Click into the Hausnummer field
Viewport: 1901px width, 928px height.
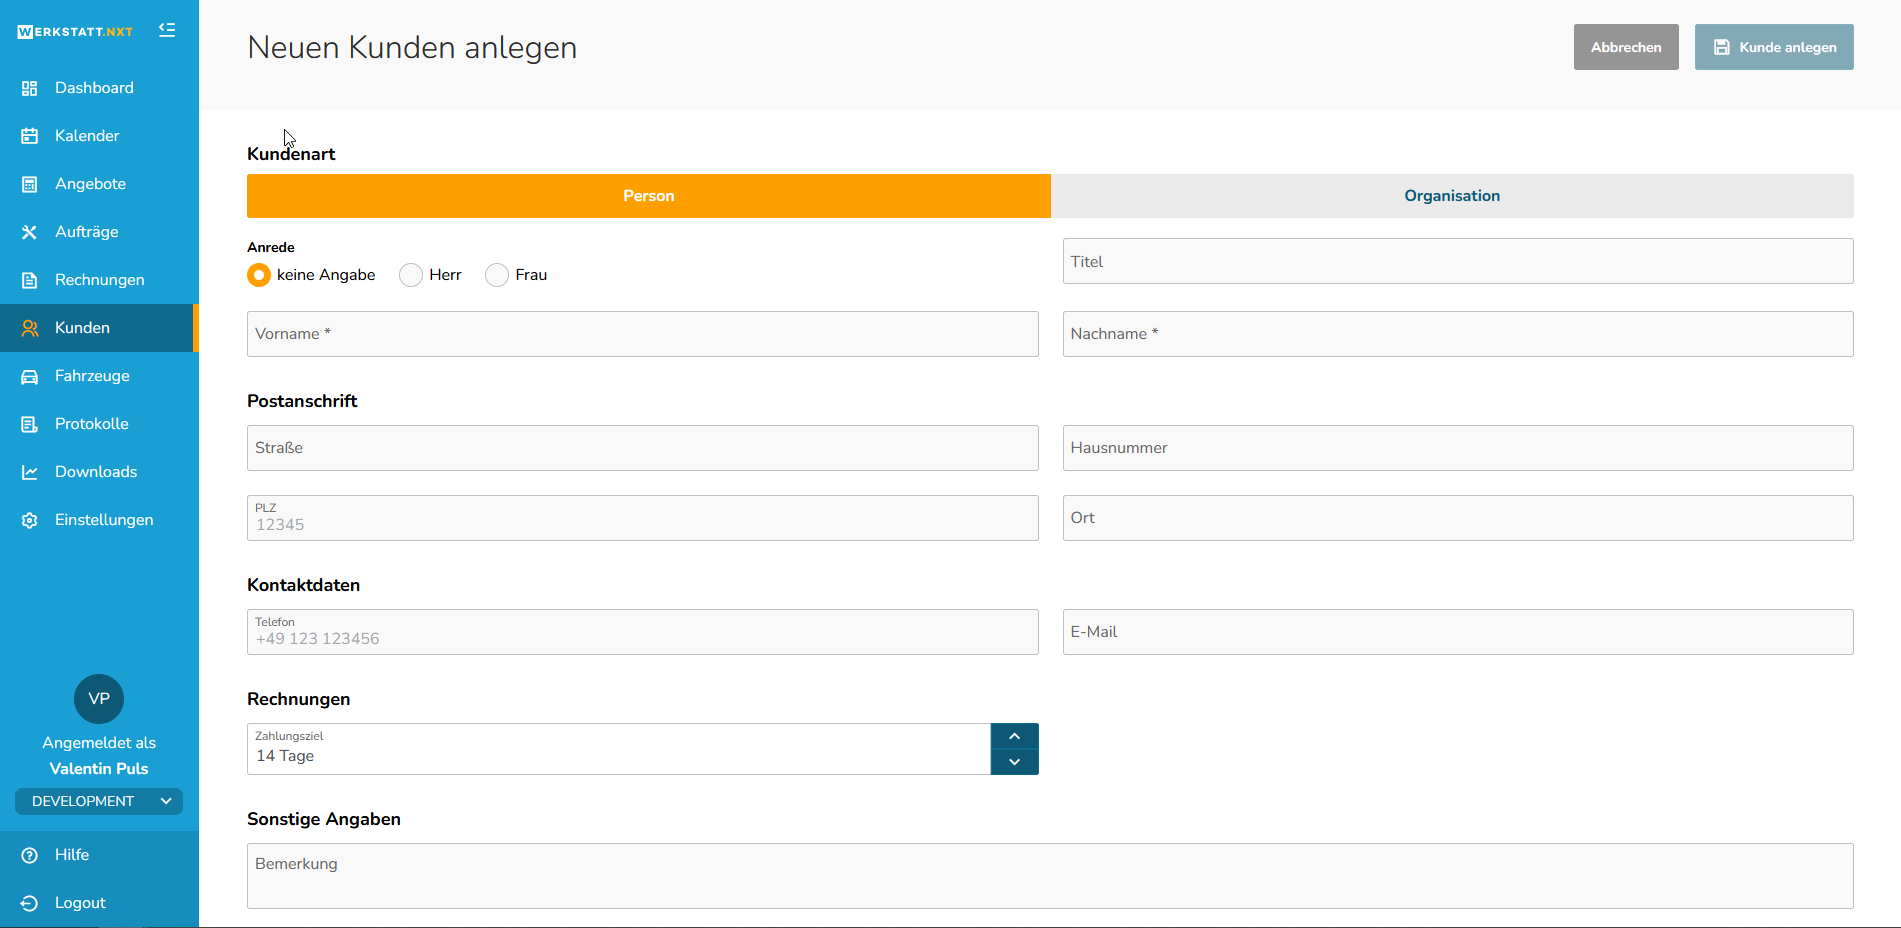click(1458, 448)
